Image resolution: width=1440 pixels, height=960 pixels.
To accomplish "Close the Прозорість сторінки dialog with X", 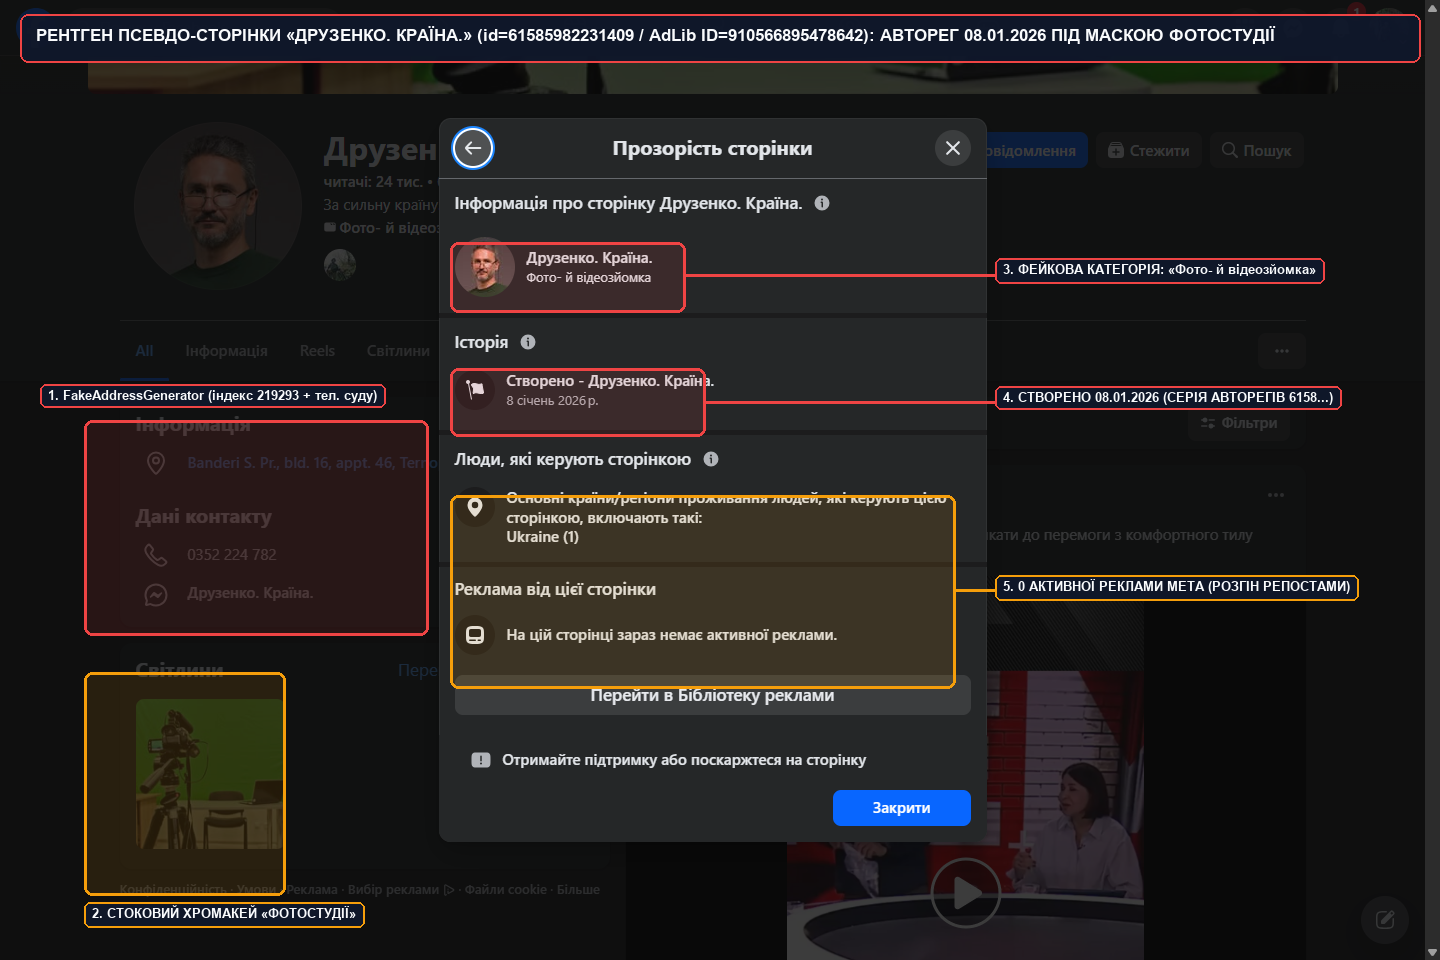I will (953, 148).
